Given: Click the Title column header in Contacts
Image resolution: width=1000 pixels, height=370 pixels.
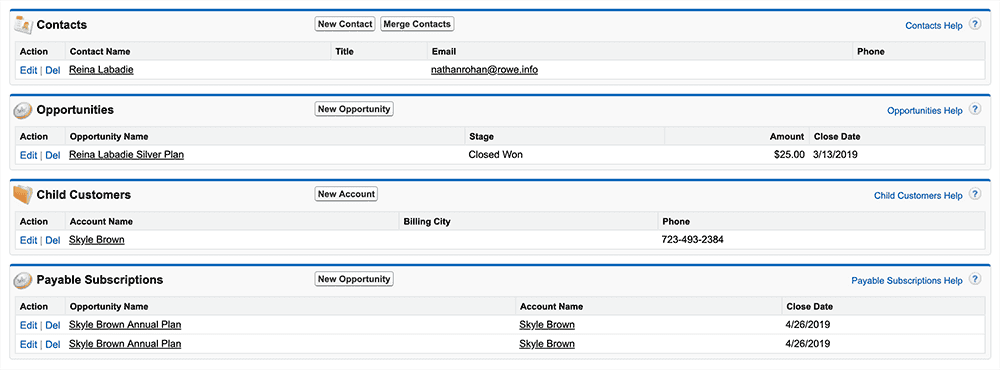Looking at the screenshot, I should 344,51.
